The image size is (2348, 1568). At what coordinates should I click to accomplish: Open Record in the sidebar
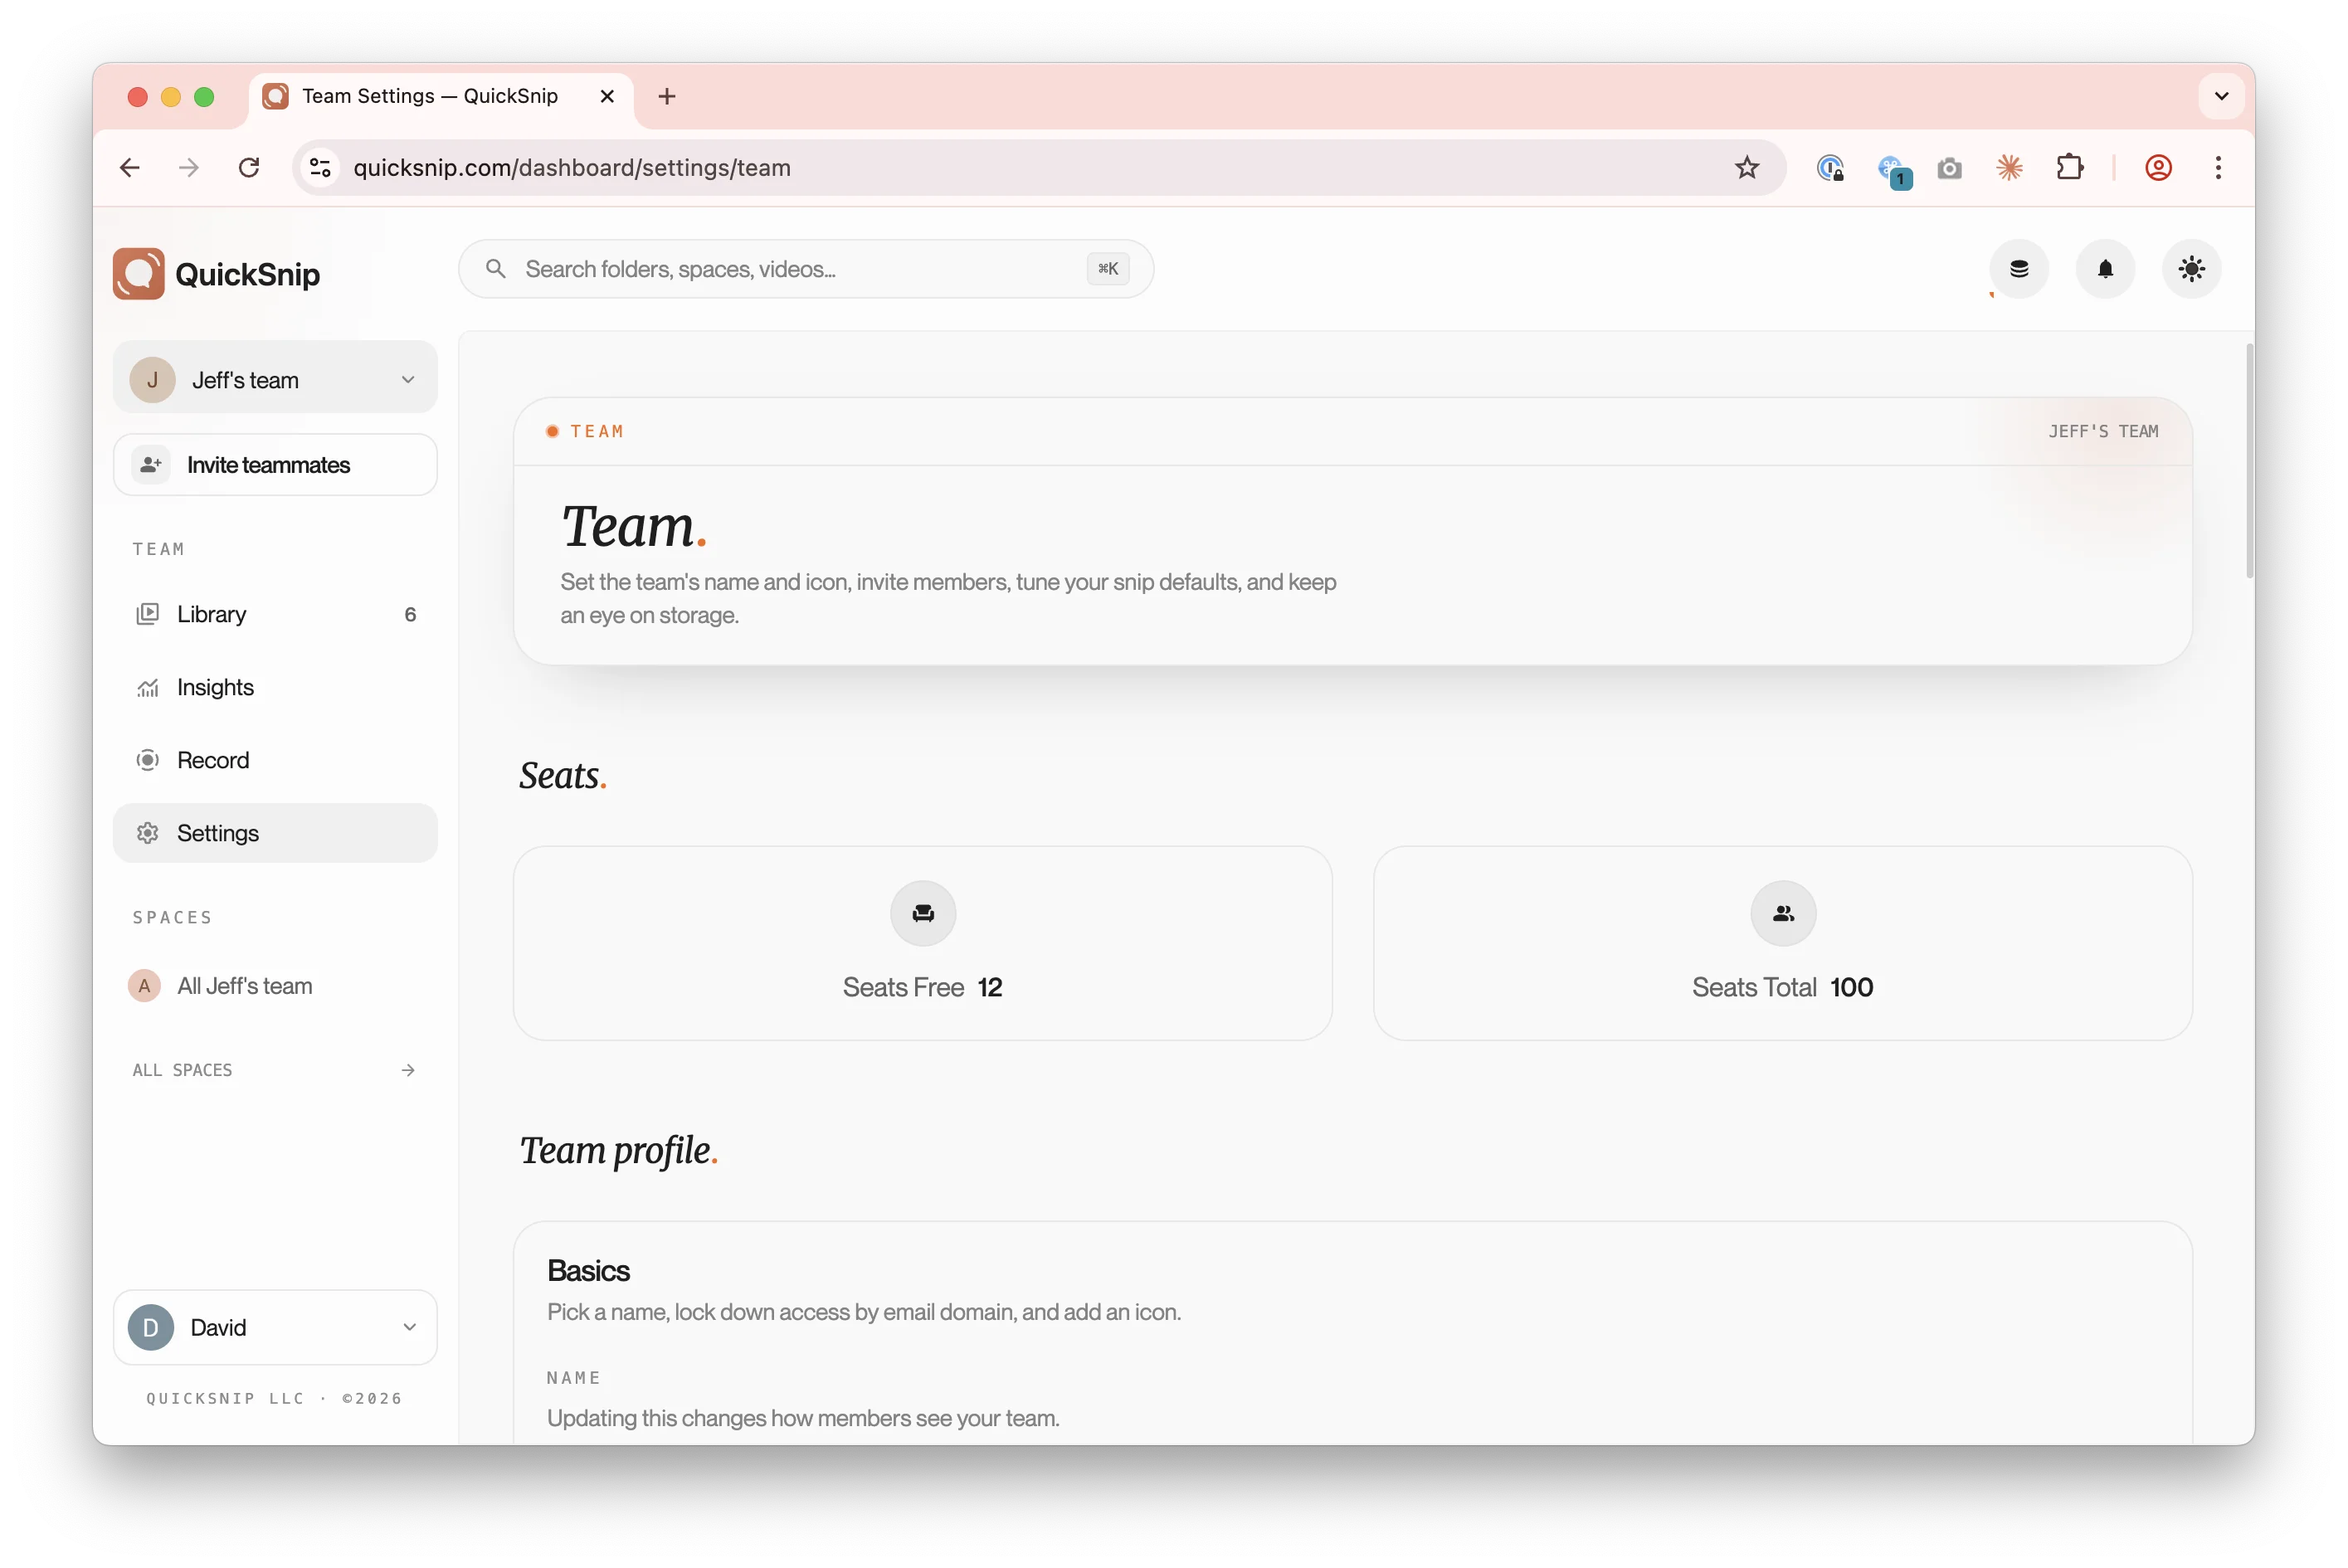click(x=275, y=760)
